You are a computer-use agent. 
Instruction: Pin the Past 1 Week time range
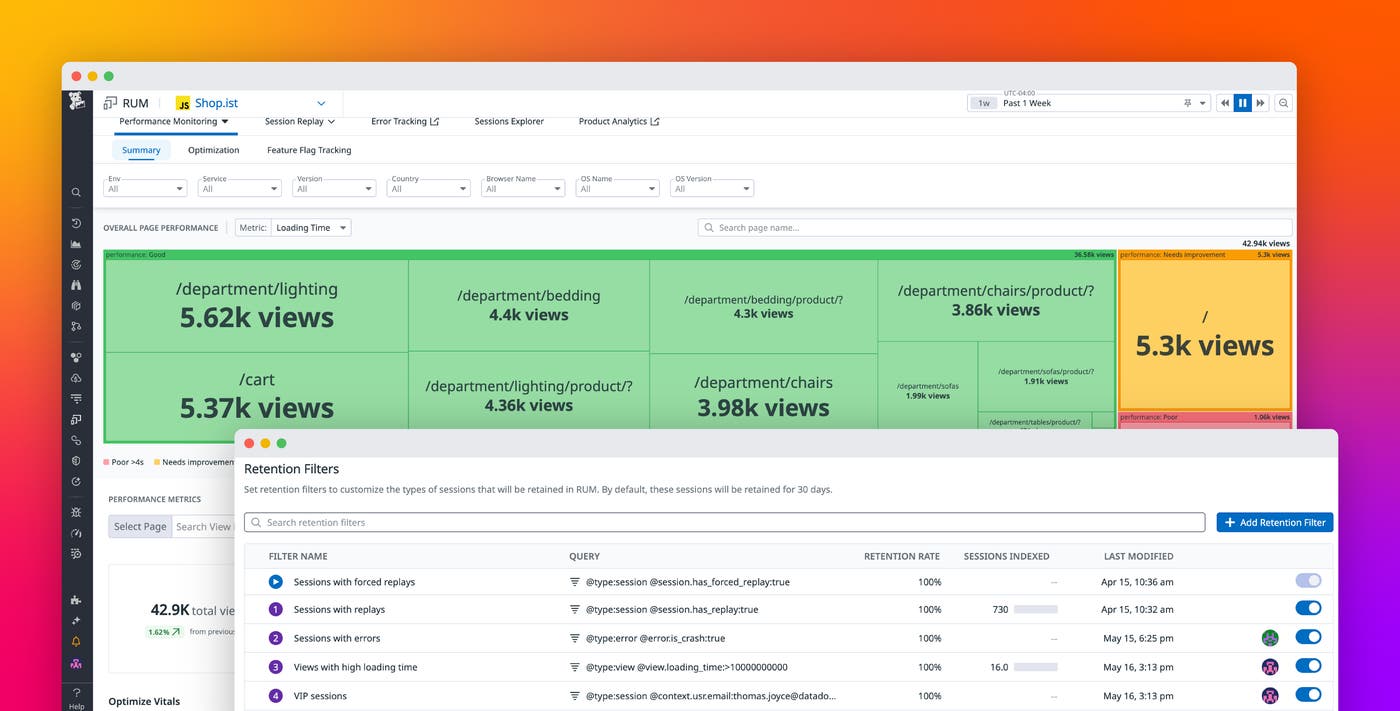tap(1187, 103)
